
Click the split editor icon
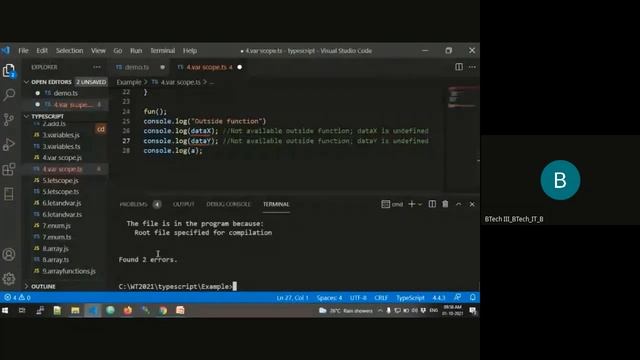pos(459,67)
